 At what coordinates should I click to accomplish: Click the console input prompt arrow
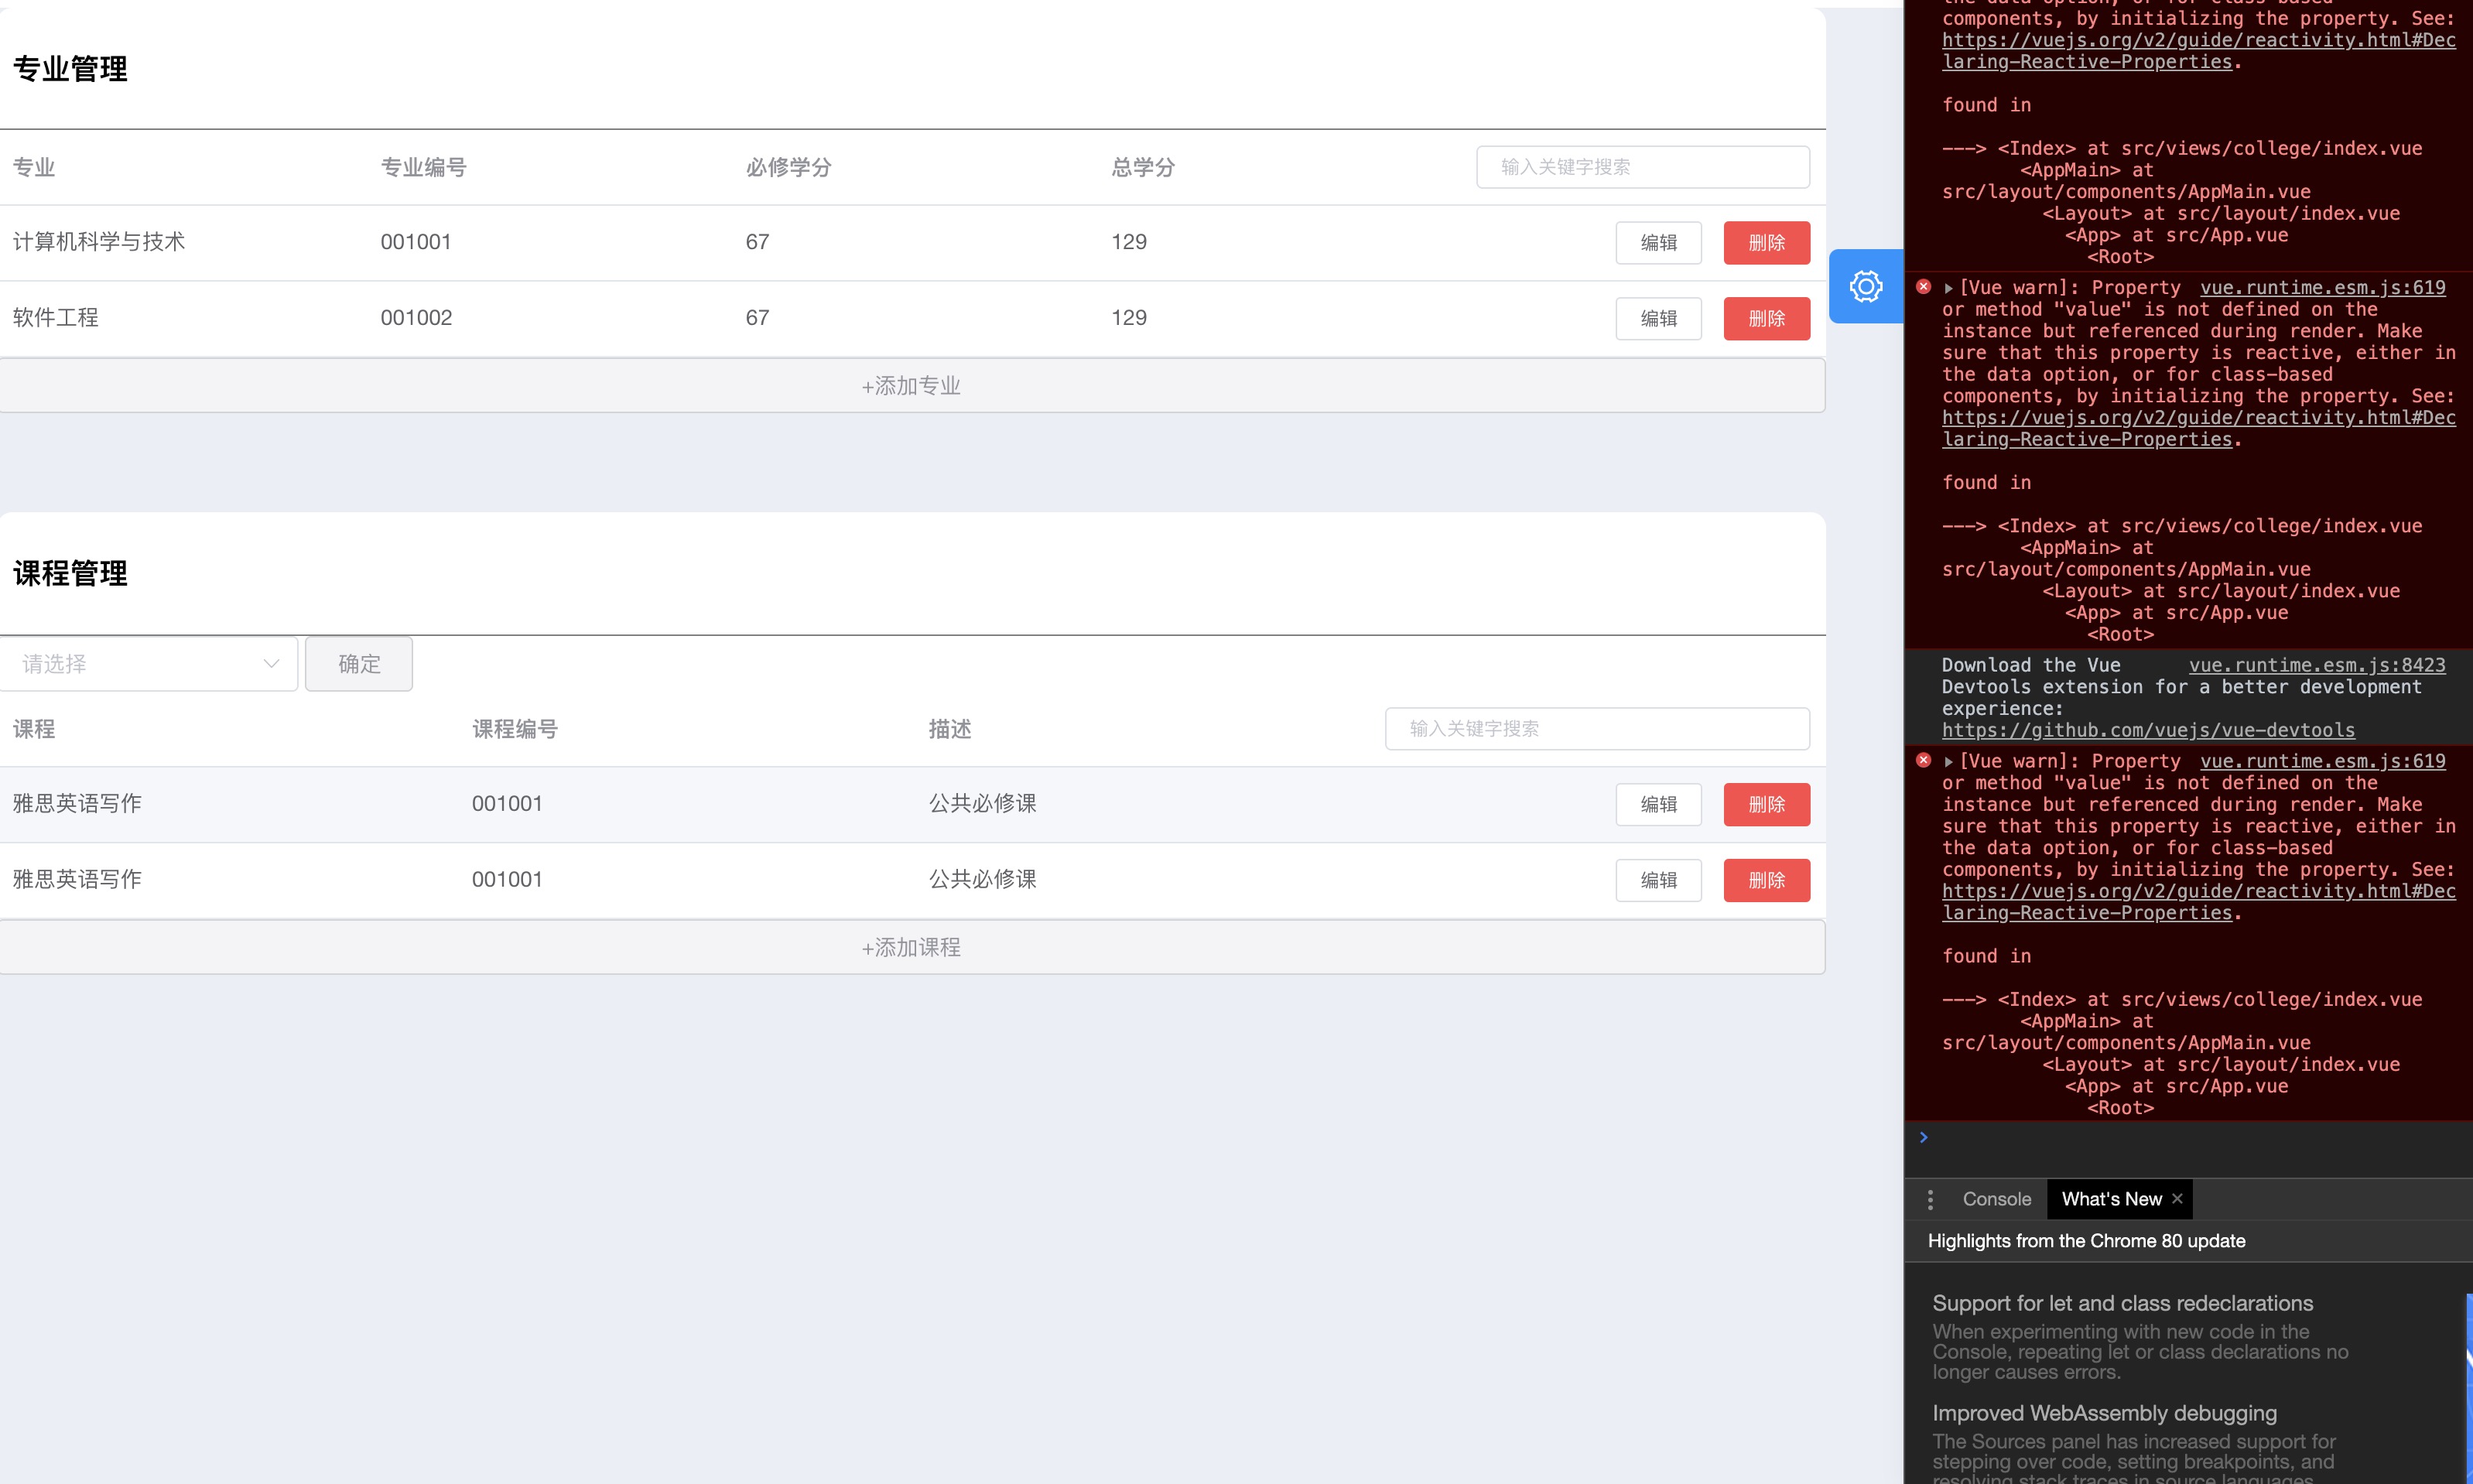point(1923,1137)
